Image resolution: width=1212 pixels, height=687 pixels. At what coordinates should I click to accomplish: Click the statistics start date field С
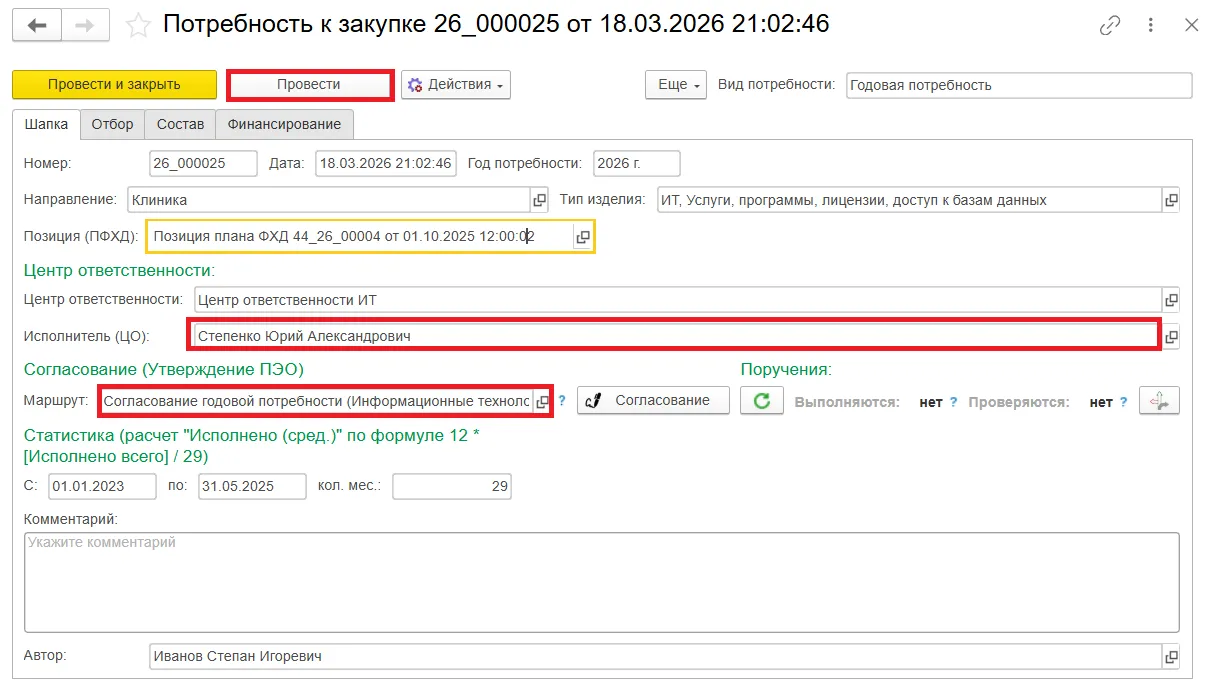103,486
